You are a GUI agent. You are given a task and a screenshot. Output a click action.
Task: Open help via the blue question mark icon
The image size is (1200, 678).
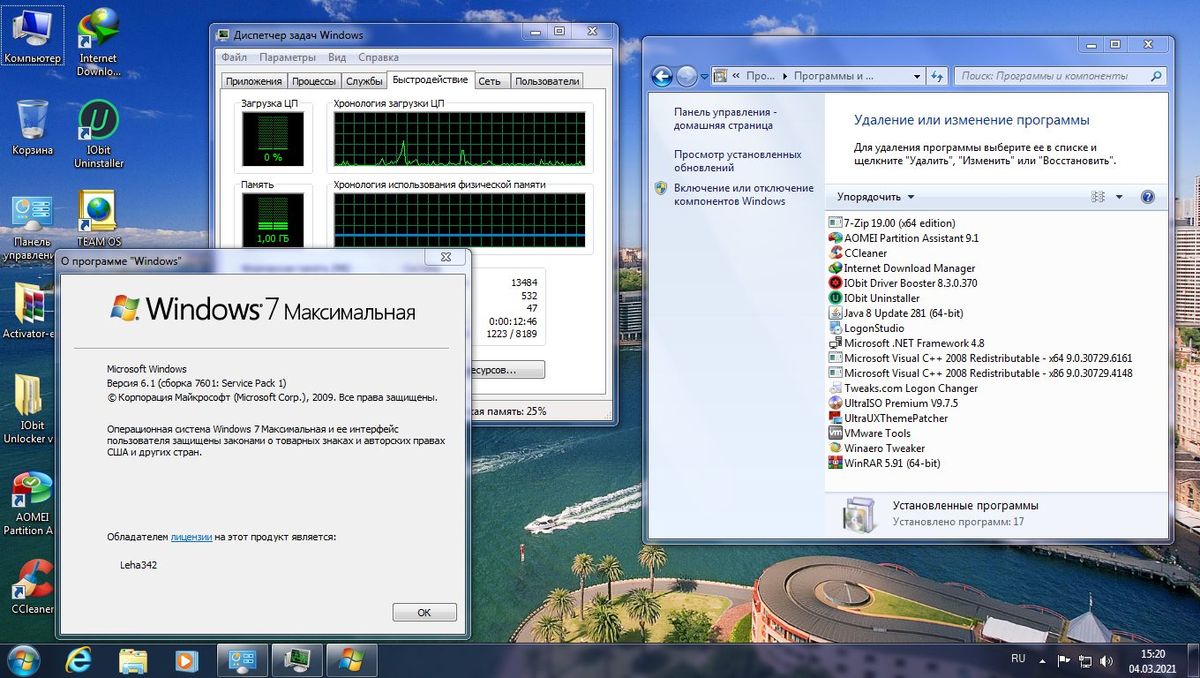pyautogui.click(x=1148, y=197)
